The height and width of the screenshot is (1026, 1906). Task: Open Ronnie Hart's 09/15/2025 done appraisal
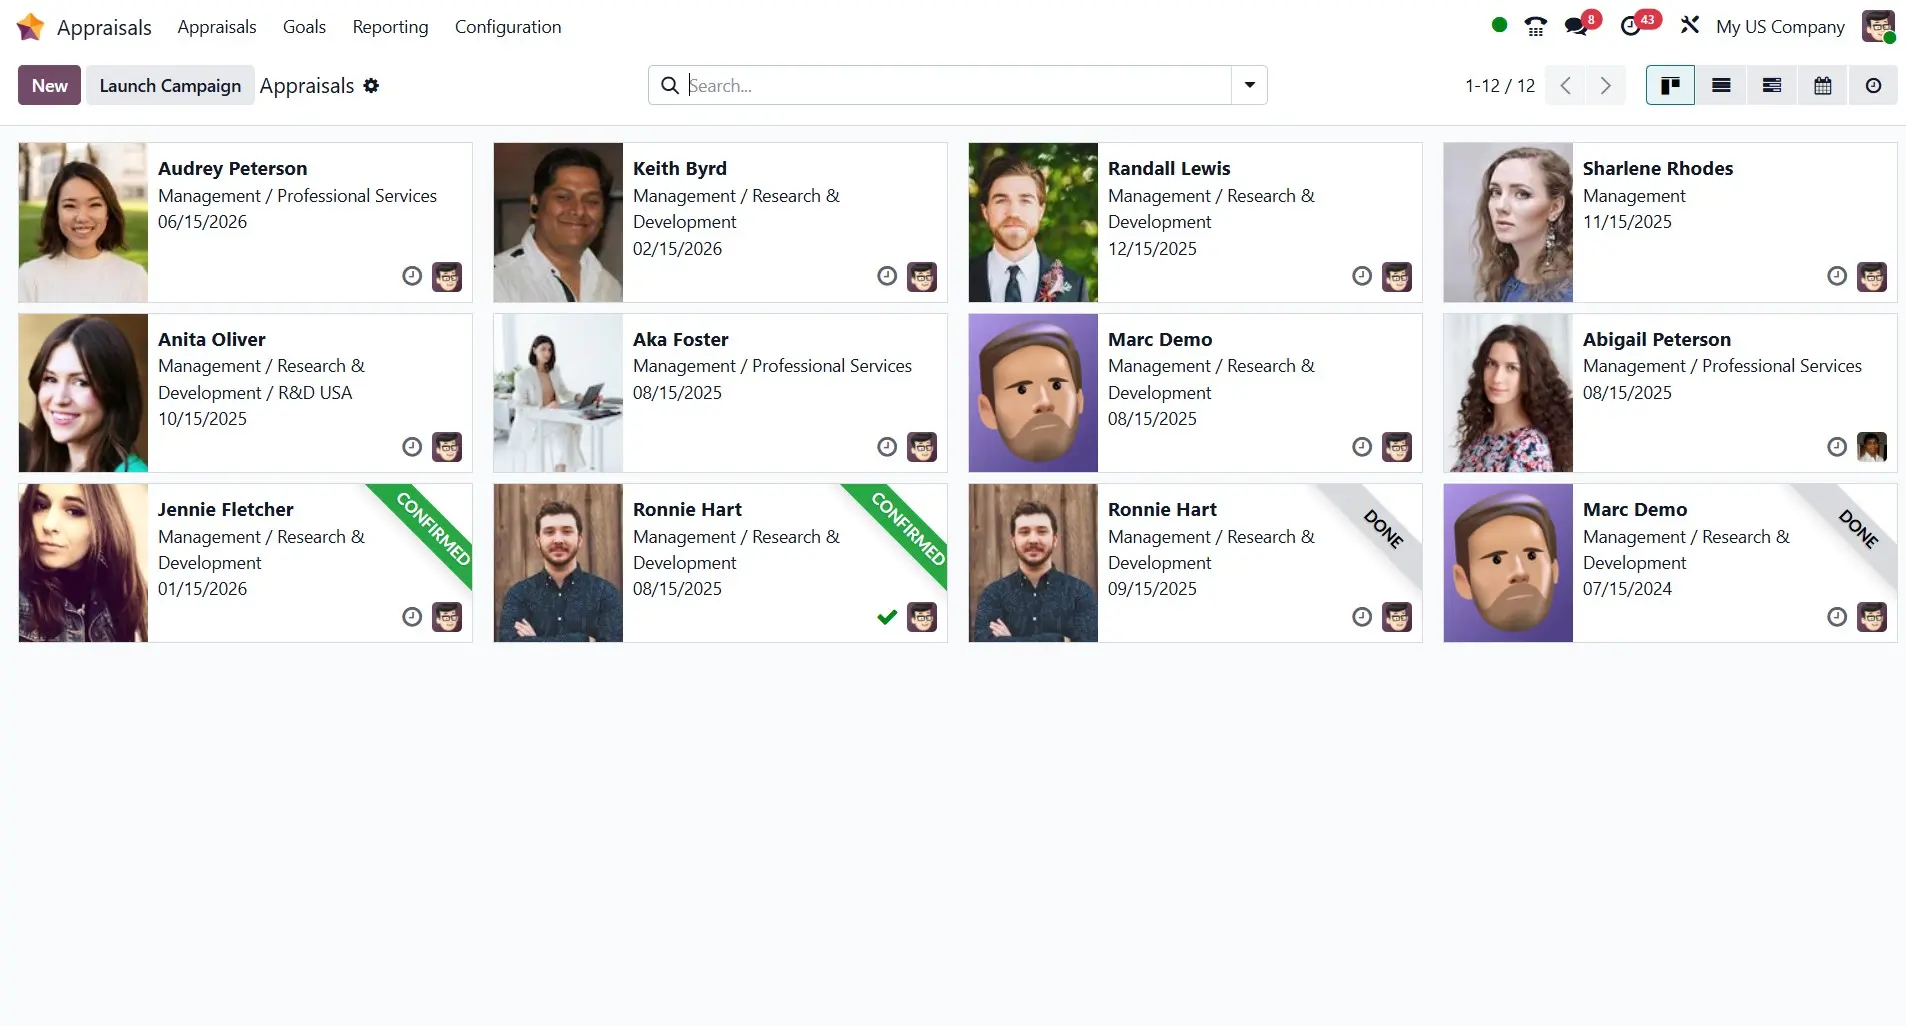pyautogui.click(x=1195, y=563)
